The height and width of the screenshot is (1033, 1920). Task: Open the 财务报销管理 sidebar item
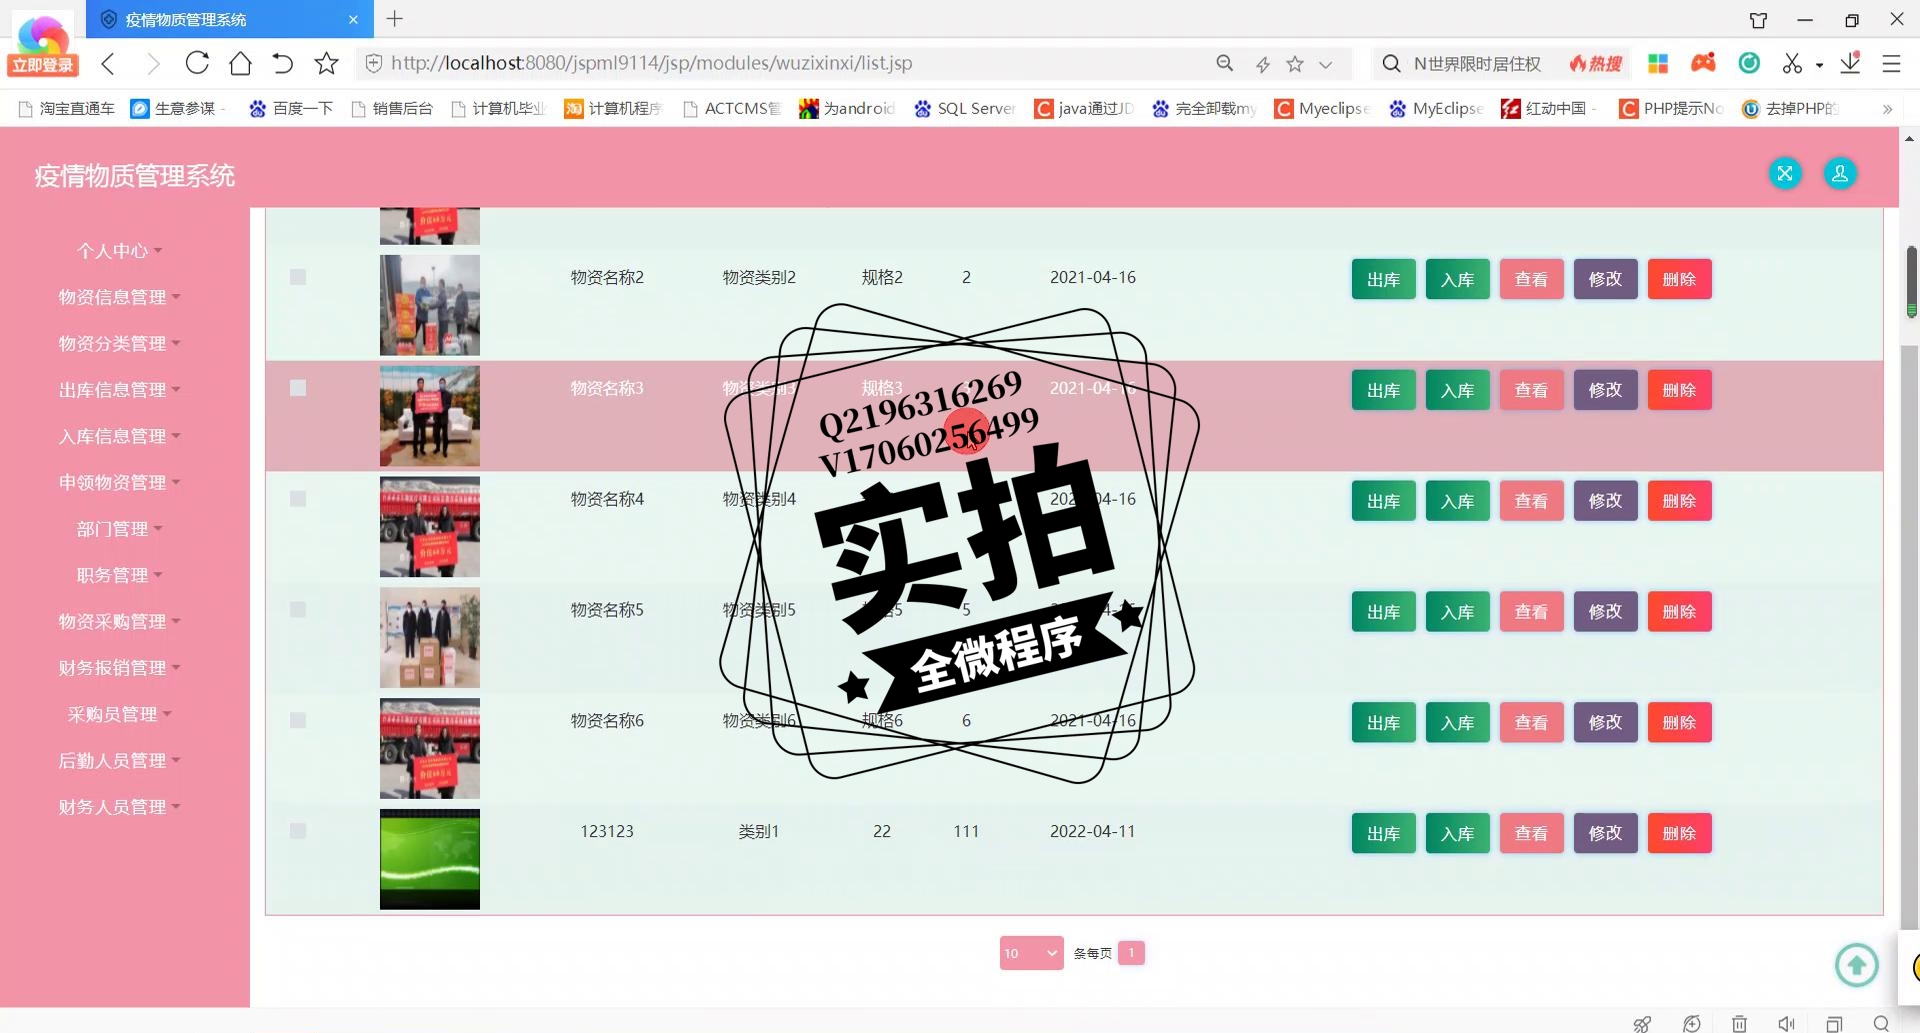point(119,668)
